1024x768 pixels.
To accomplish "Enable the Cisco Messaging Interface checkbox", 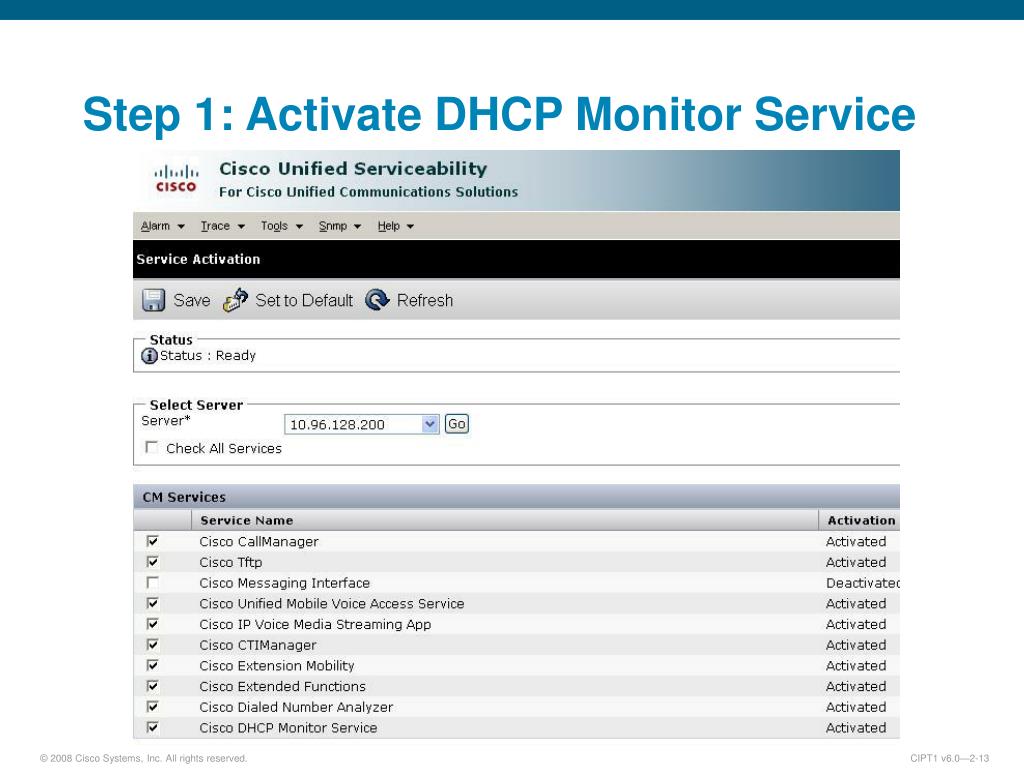I will 153,583.
